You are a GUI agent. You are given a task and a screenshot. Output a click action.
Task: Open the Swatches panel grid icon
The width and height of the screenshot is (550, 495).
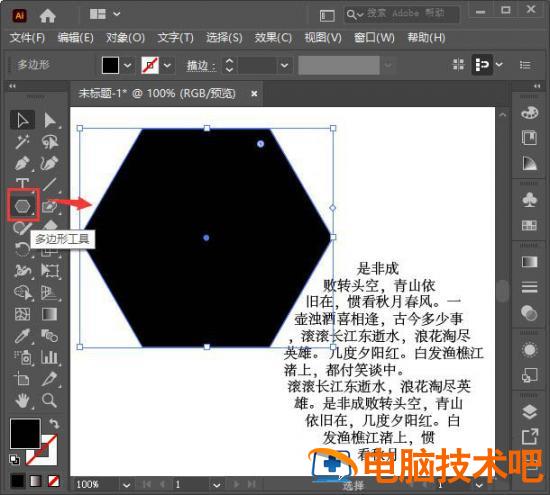click(529, 225)
